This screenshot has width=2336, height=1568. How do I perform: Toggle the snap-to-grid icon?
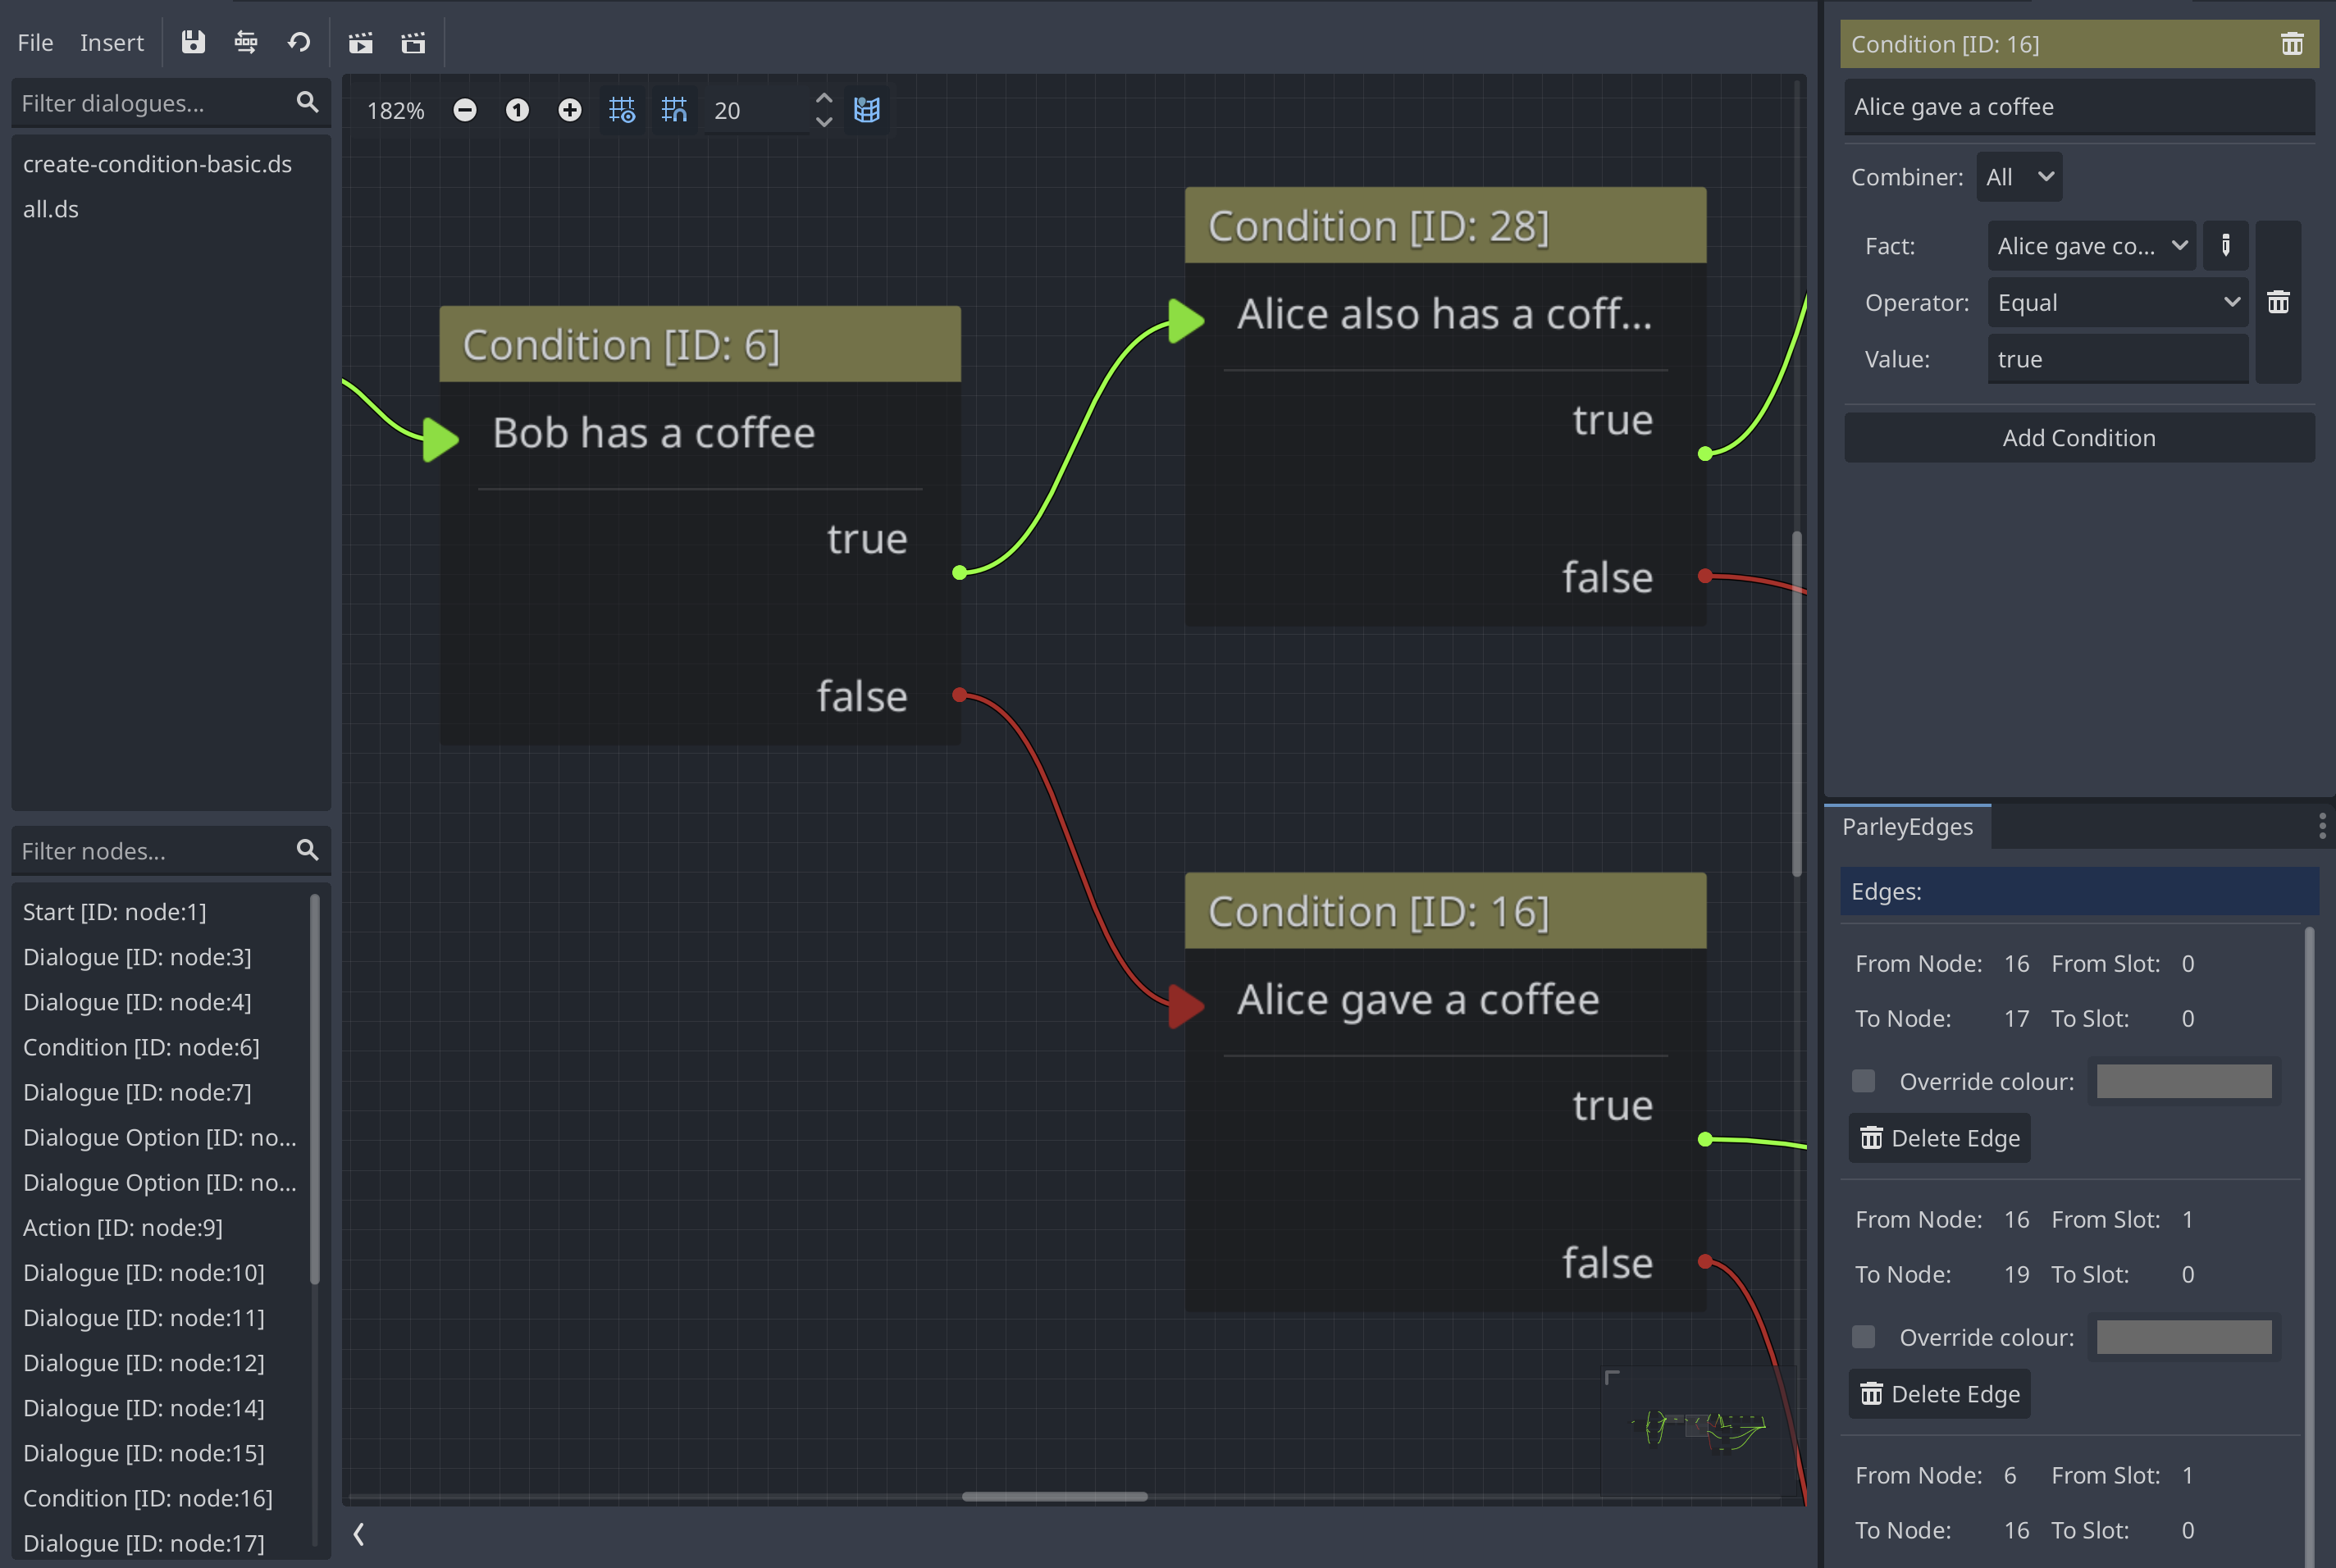675,110
